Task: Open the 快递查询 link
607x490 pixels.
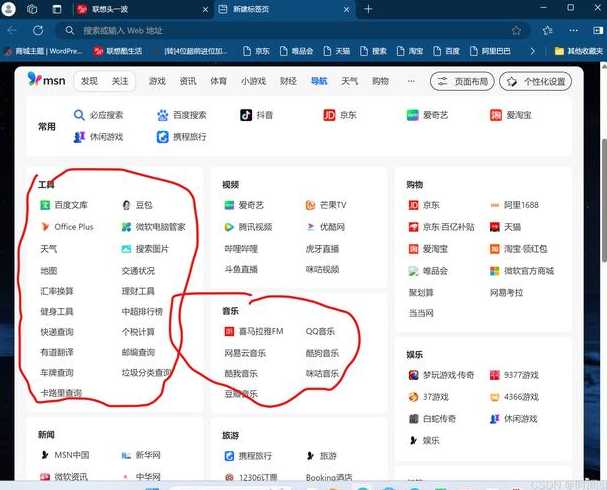Action: (x=57, y=332)
